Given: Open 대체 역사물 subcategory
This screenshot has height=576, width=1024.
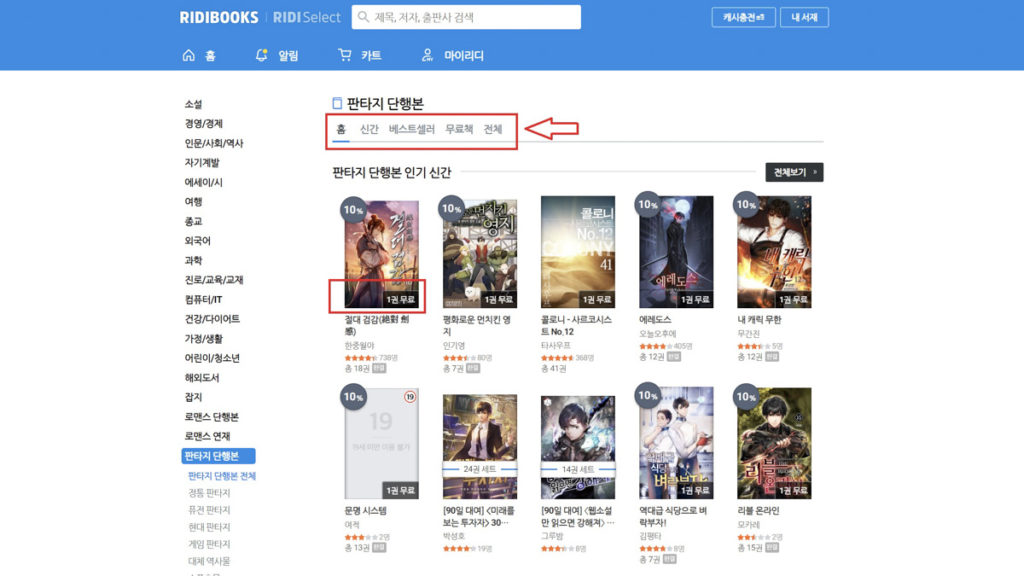Looking at the screenshot, I should click(x=209, y=561).
